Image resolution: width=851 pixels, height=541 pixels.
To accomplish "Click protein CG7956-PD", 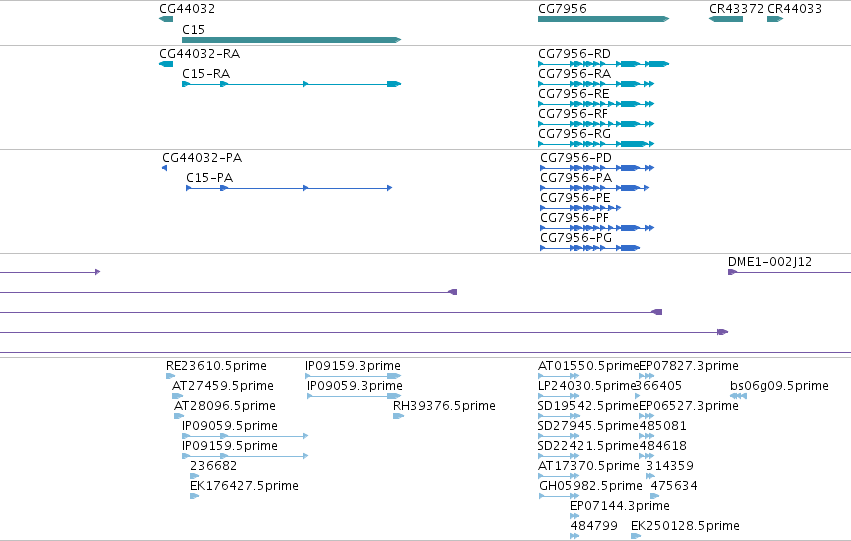I will click(597, 168).
